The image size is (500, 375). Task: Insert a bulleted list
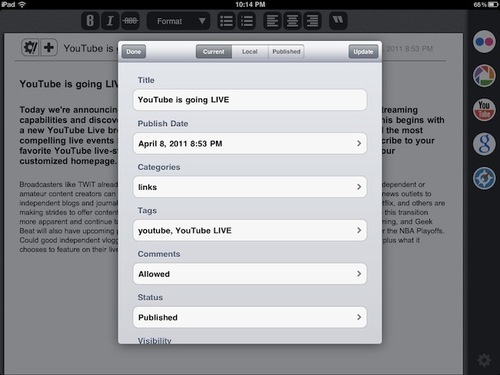coord(226,21)
